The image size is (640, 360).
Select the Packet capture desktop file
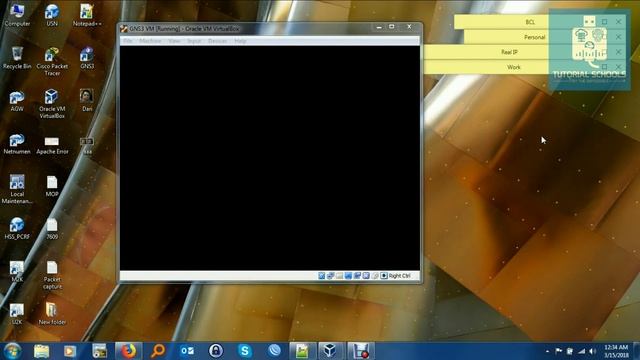[x=52, y=275]
